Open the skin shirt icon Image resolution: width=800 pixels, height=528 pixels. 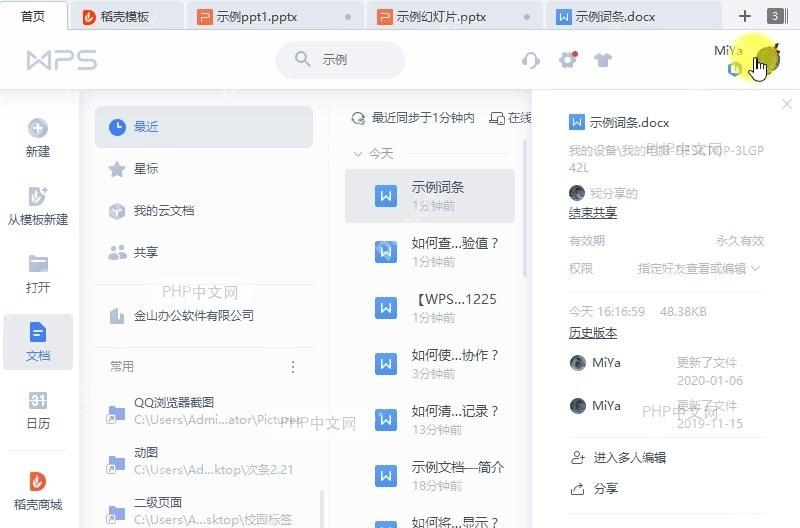[x=603, y=60]
